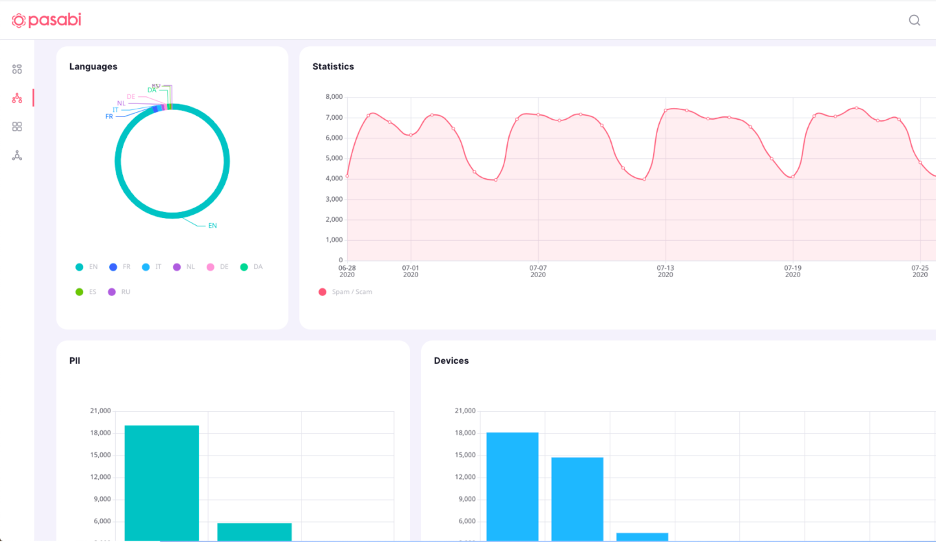Image resolution: width=936 pixels, height=542 pixels.
Task: Click the tallest teal bar in PII chart
Action: point(162,483)
